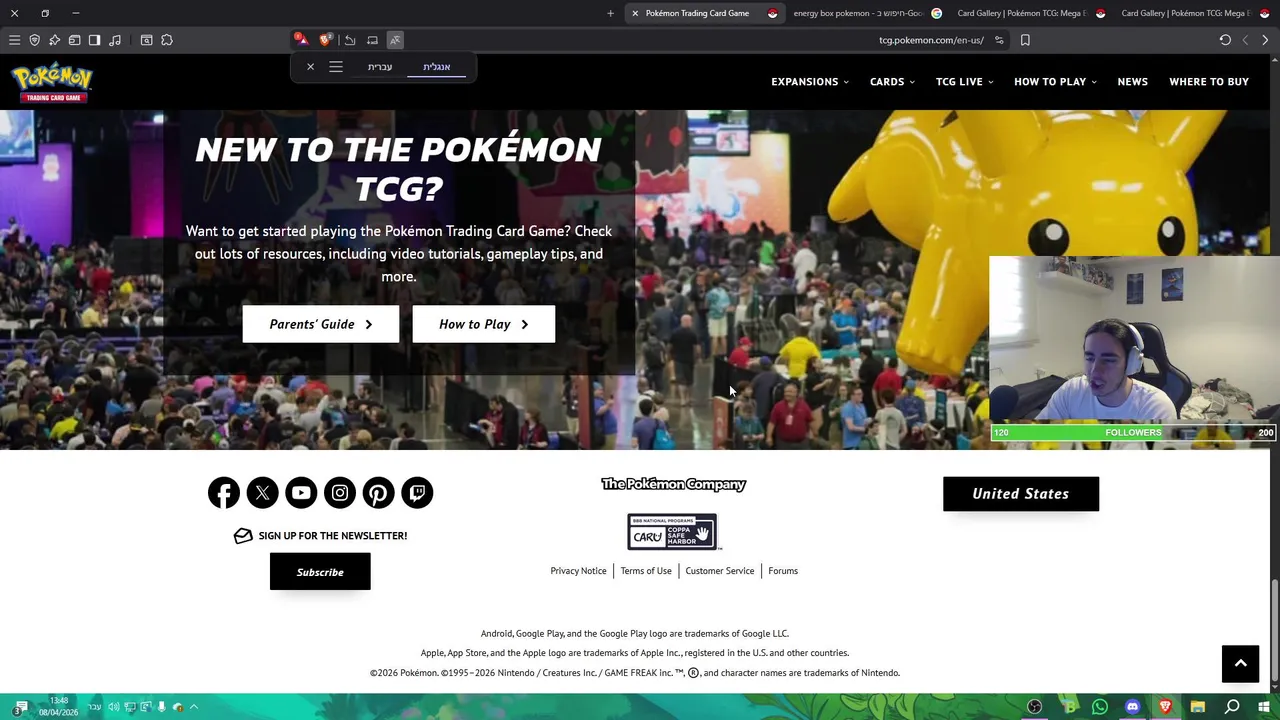Screen dimensions: 1280x720
Task: Click the How to Play hero button
Action: click(x=484, y=324)
